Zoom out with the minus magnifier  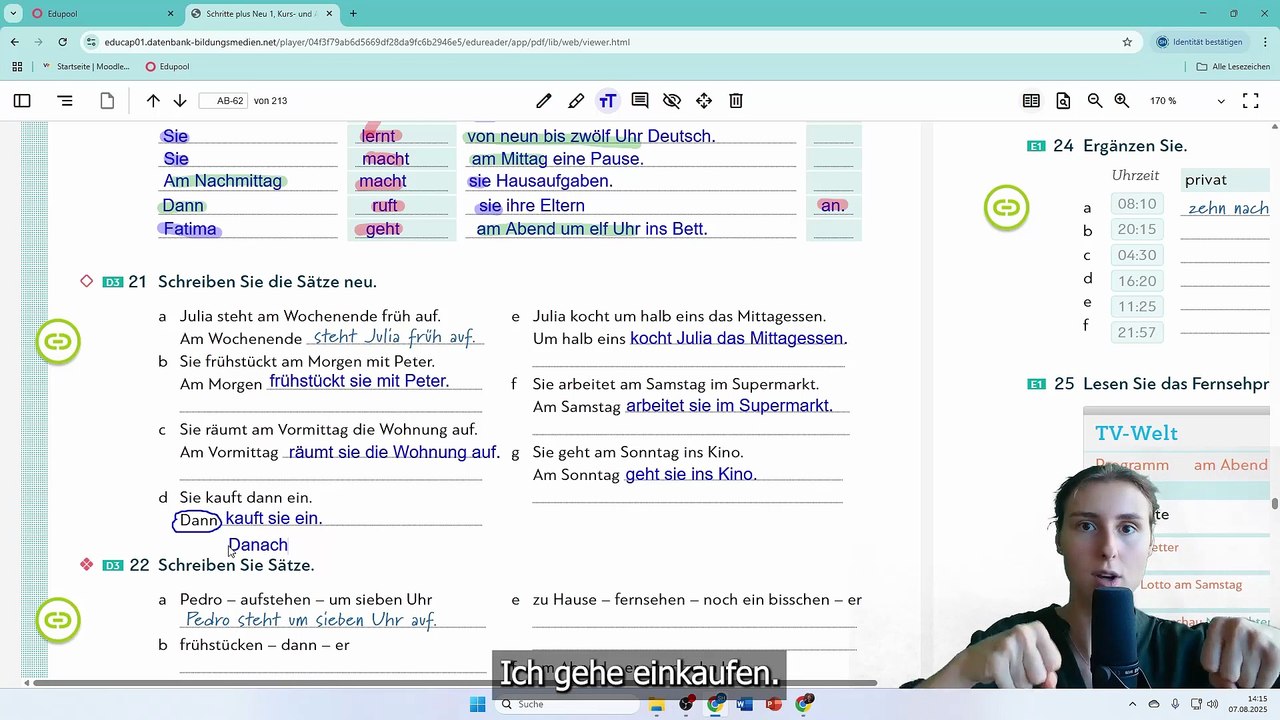(x=1095, y=101)
